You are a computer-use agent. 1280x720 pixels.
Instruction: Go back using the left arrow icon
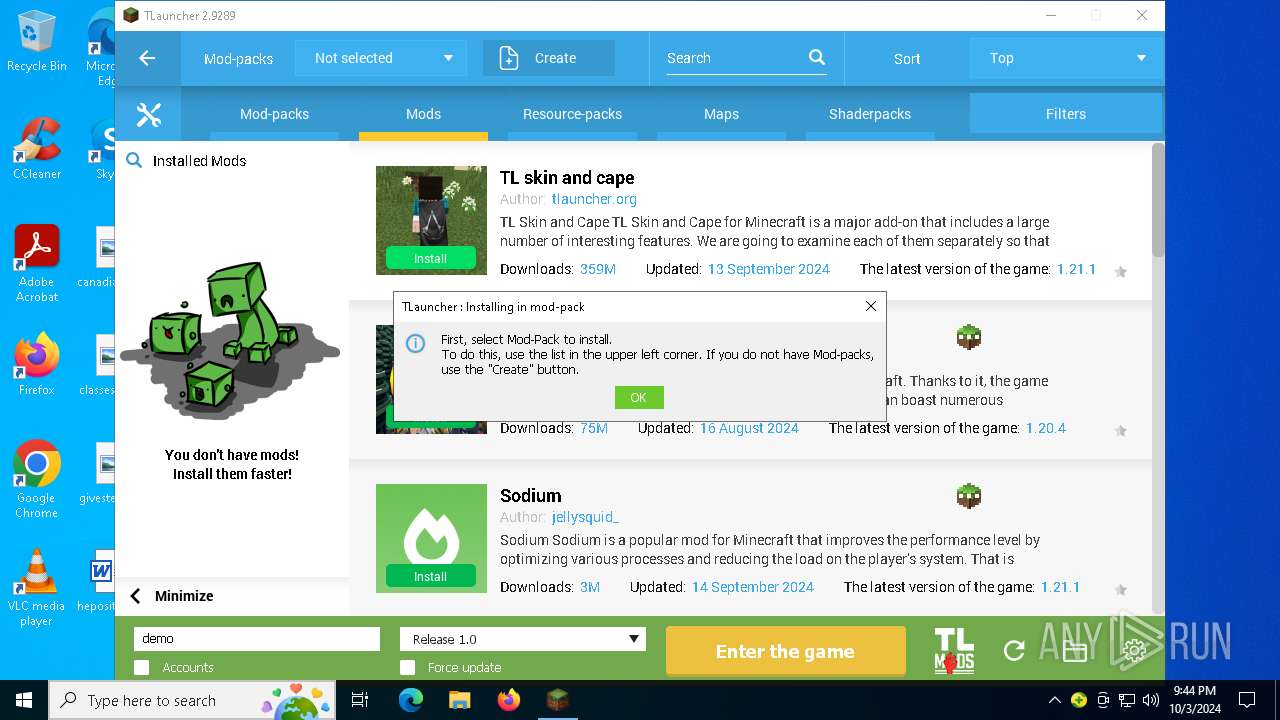[147, 58]
